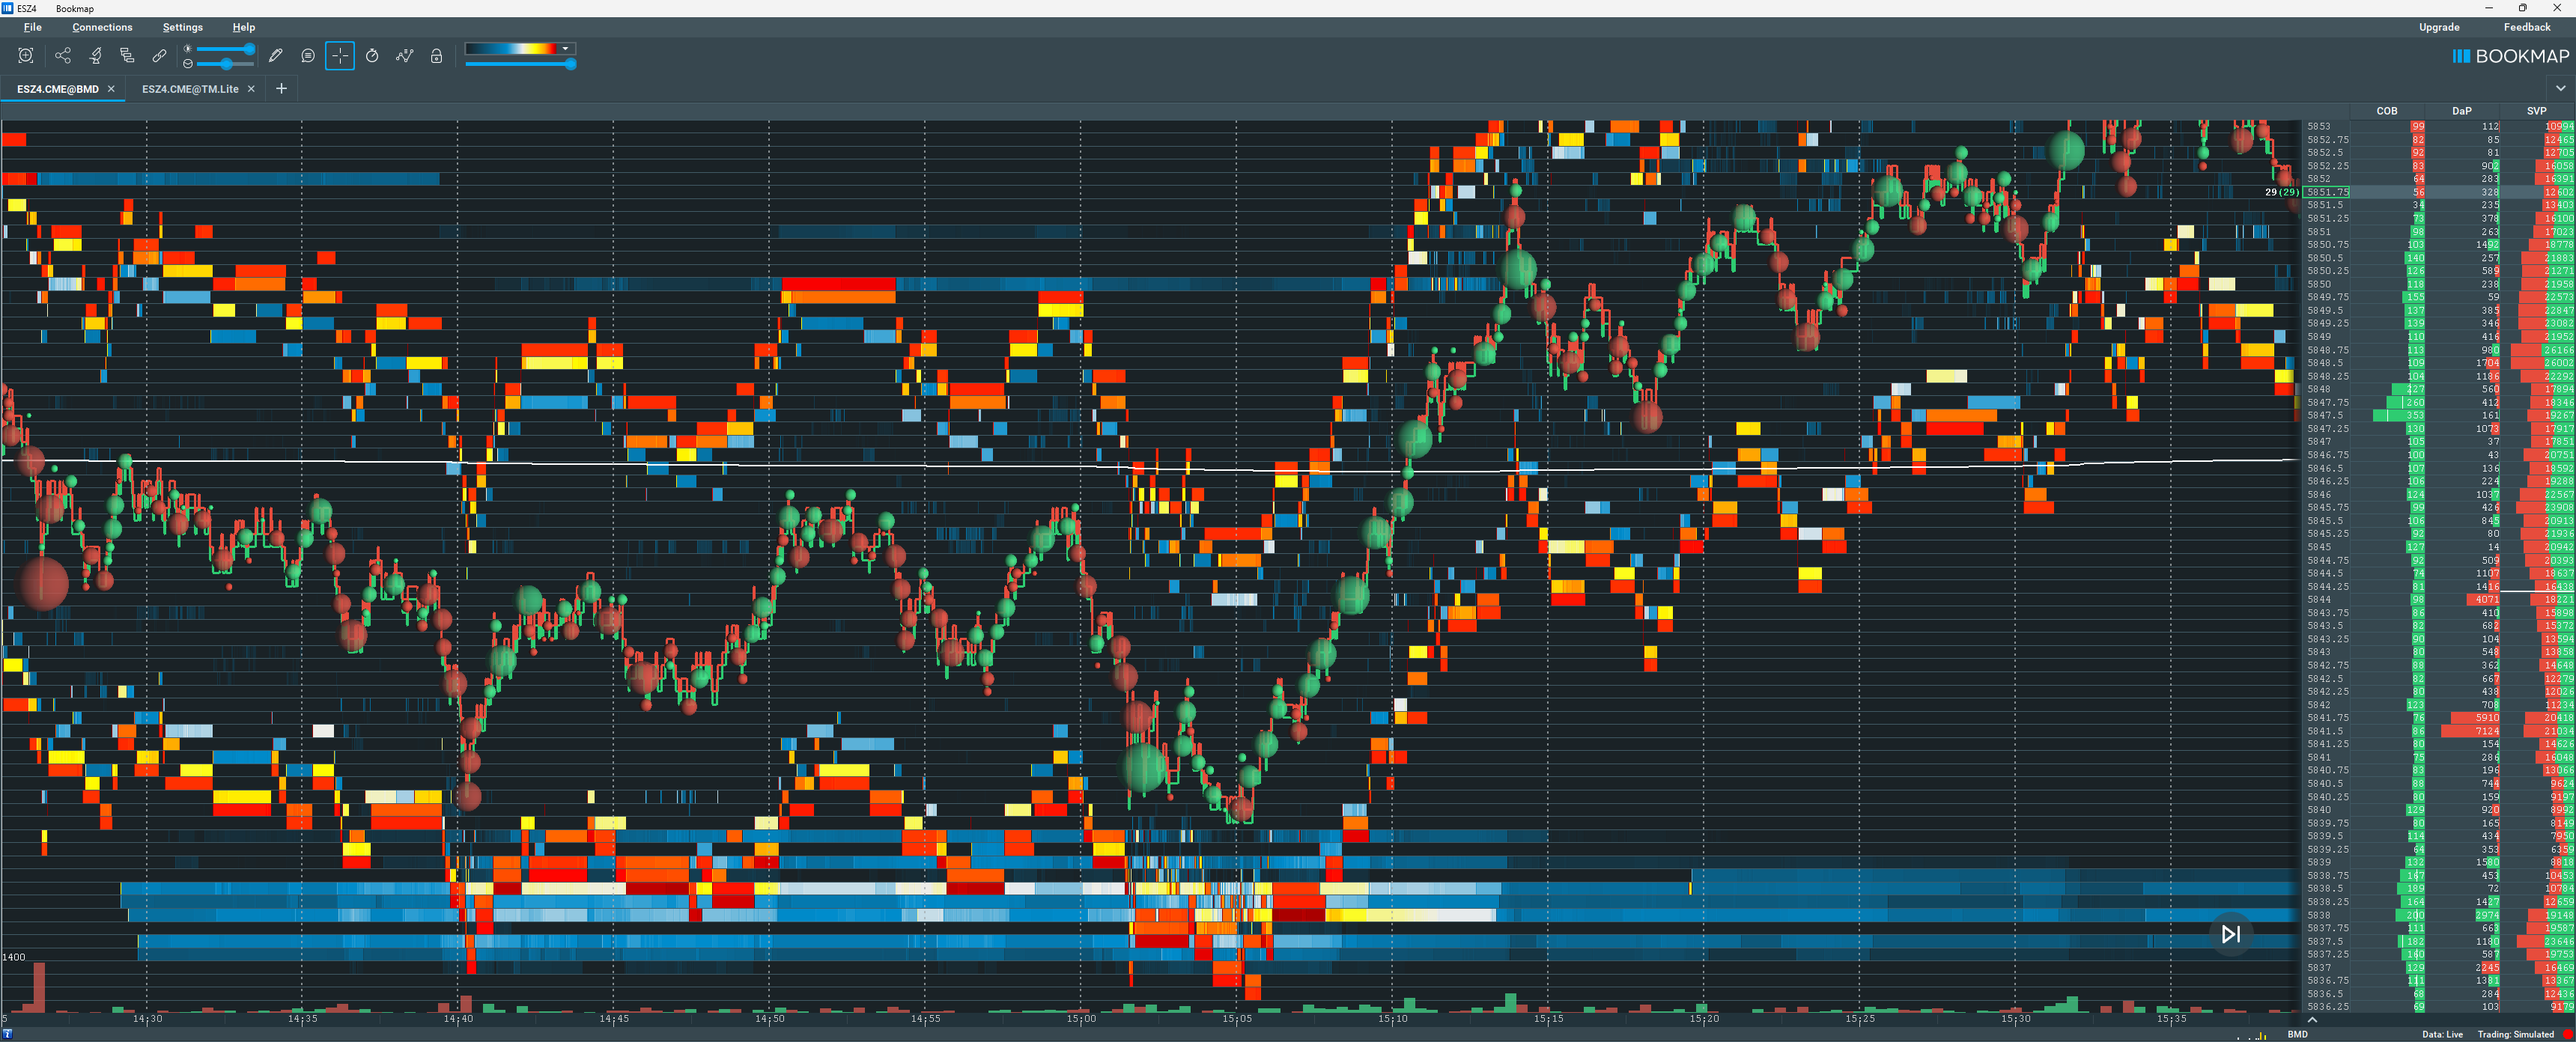Select the pencil drawing tool
This screenshot has height=1042, width=2576.
tap(276, 56)
